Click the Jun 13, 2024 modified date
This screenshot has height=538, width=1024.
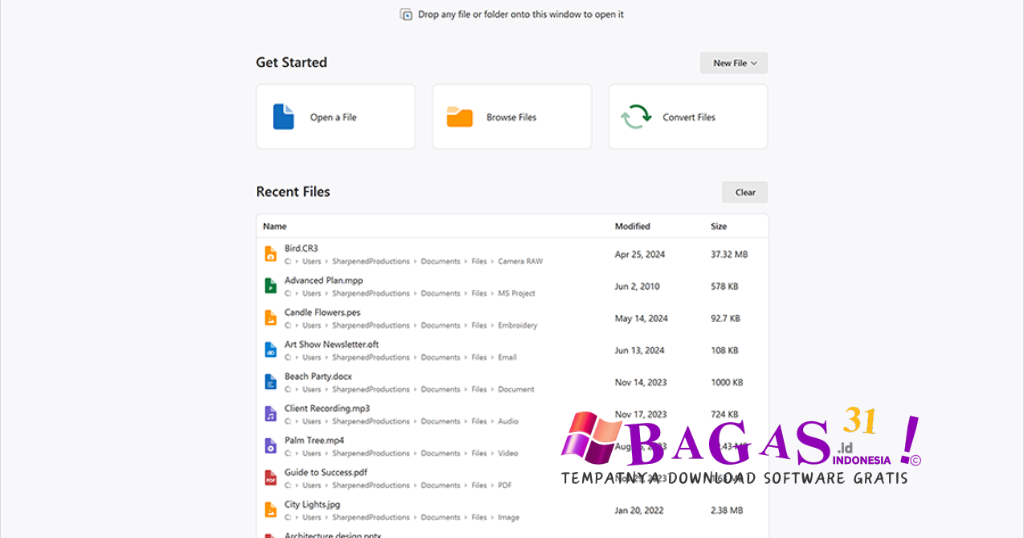click(x=639, y=351)
